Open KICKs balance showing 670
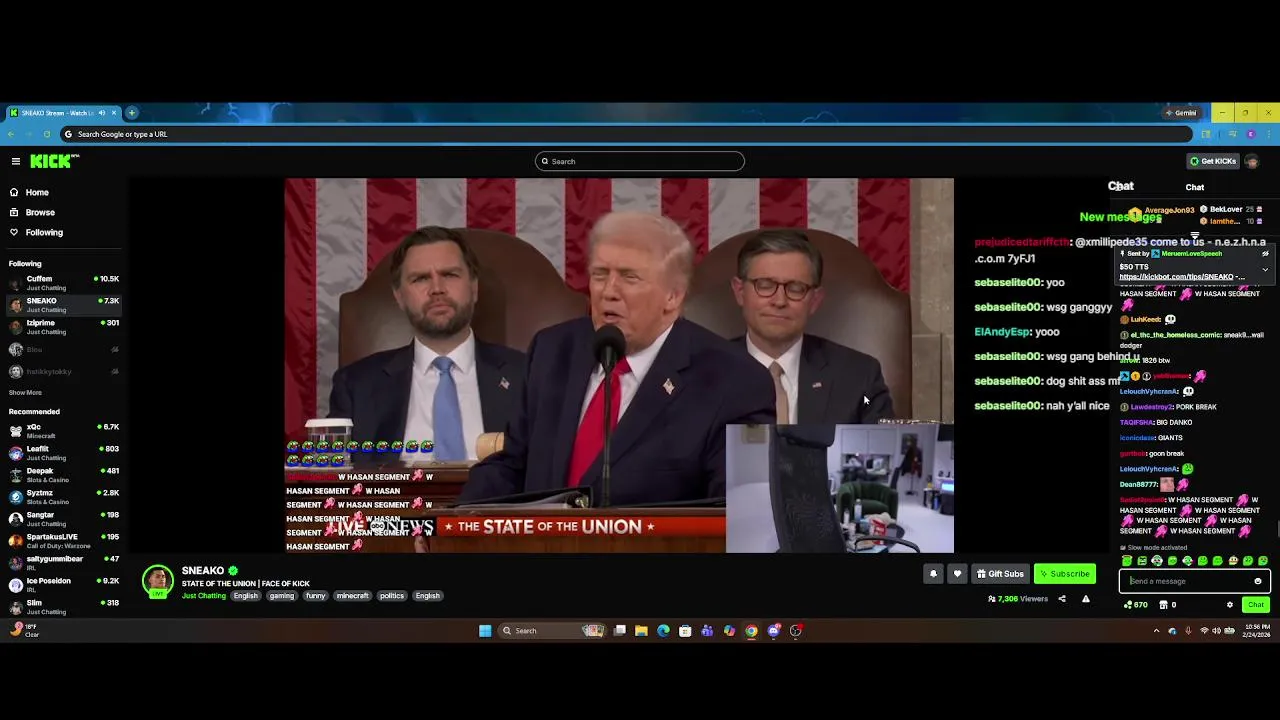 [x=1136, y=605]
